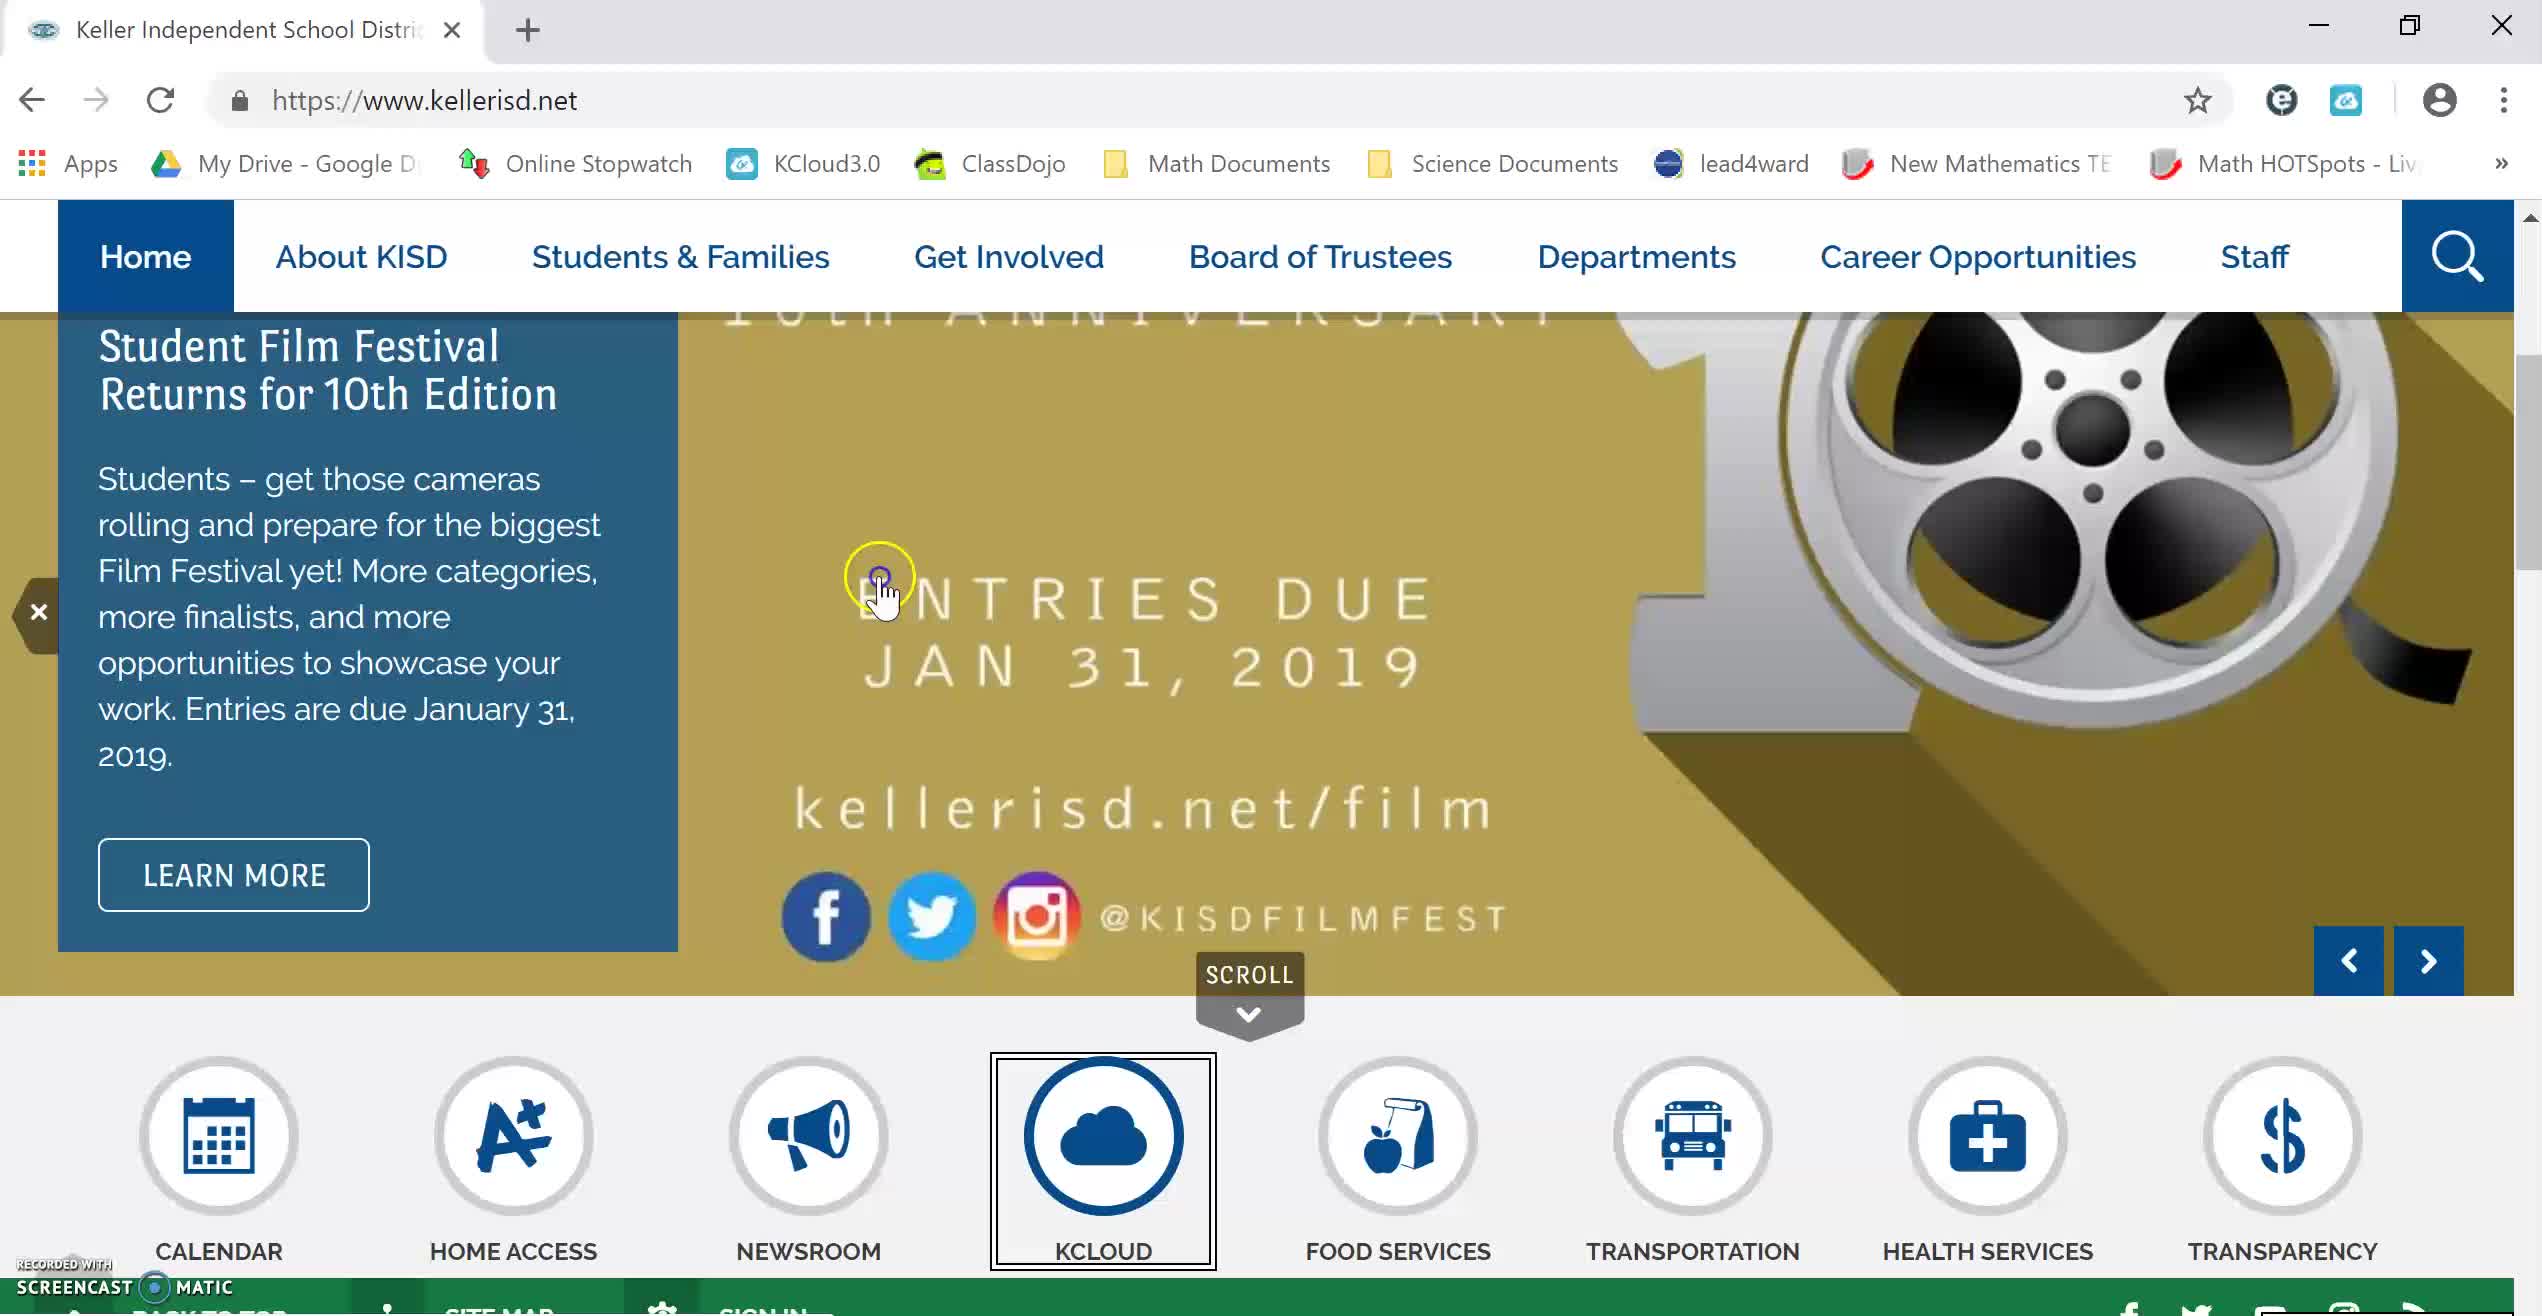Image resolution: width=2542 pixels, height=1316 pixels.
Task: Click the Twitter icon in banner
Action: click(931, 917)
